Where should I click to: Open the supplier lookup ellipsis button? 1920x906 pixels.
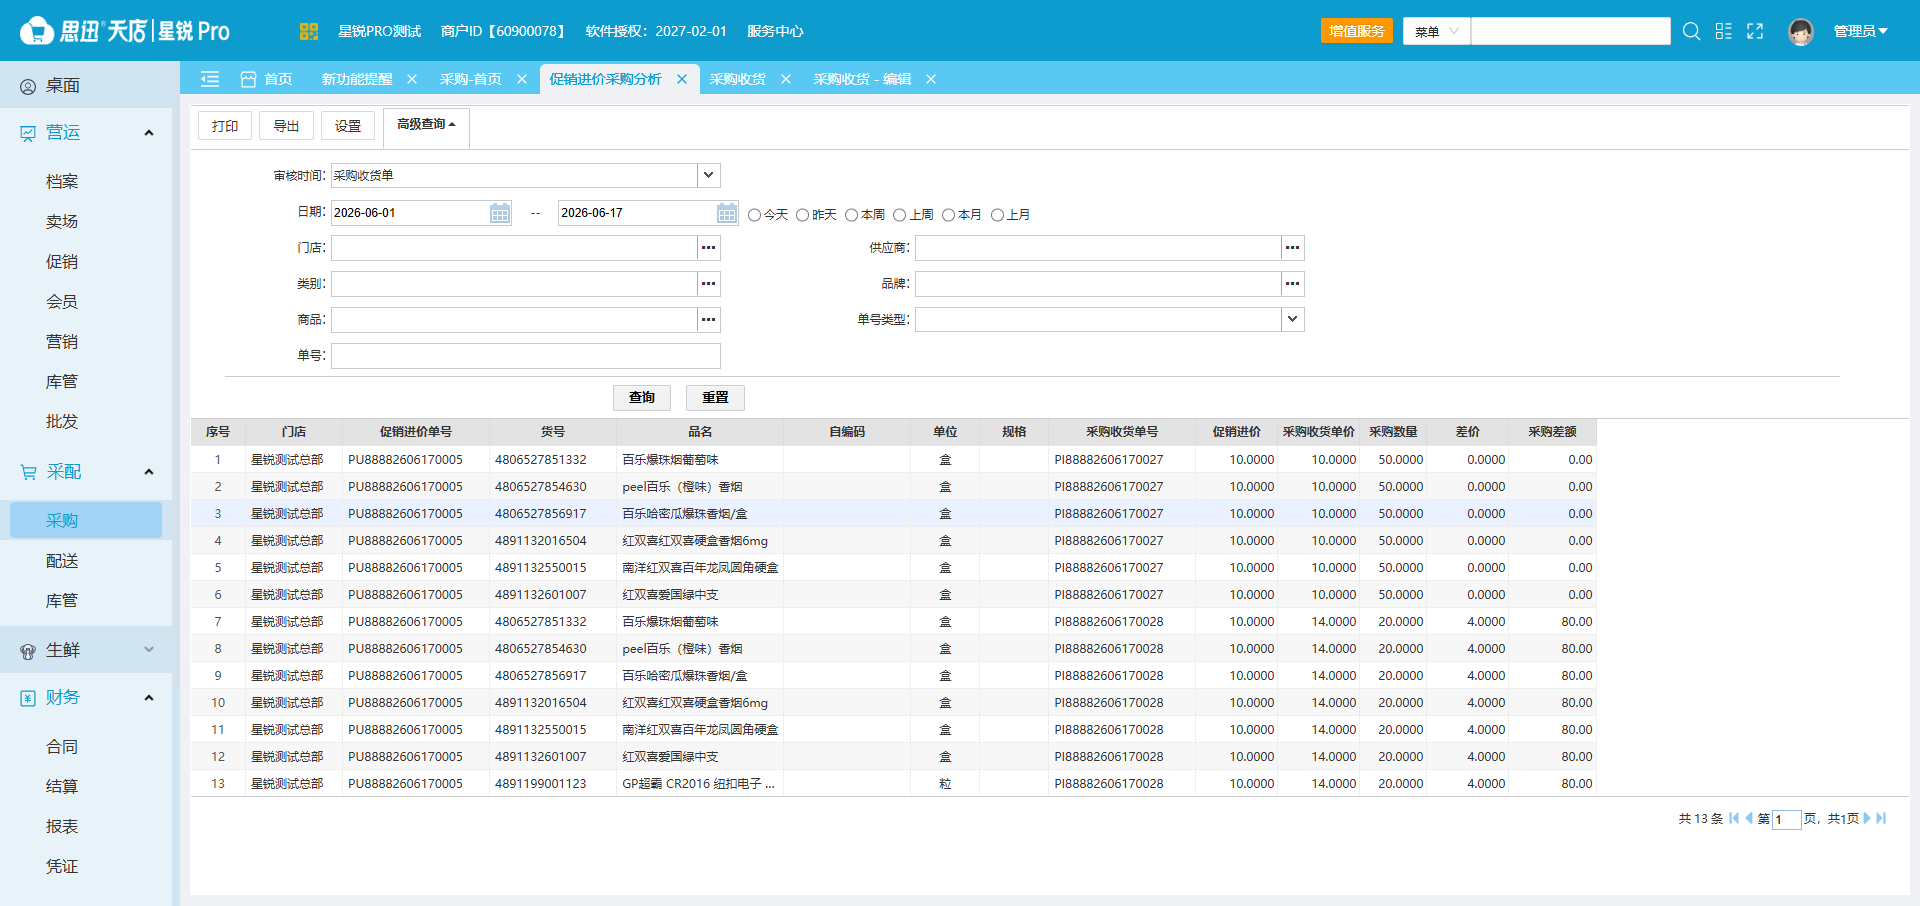(1293, 248)
